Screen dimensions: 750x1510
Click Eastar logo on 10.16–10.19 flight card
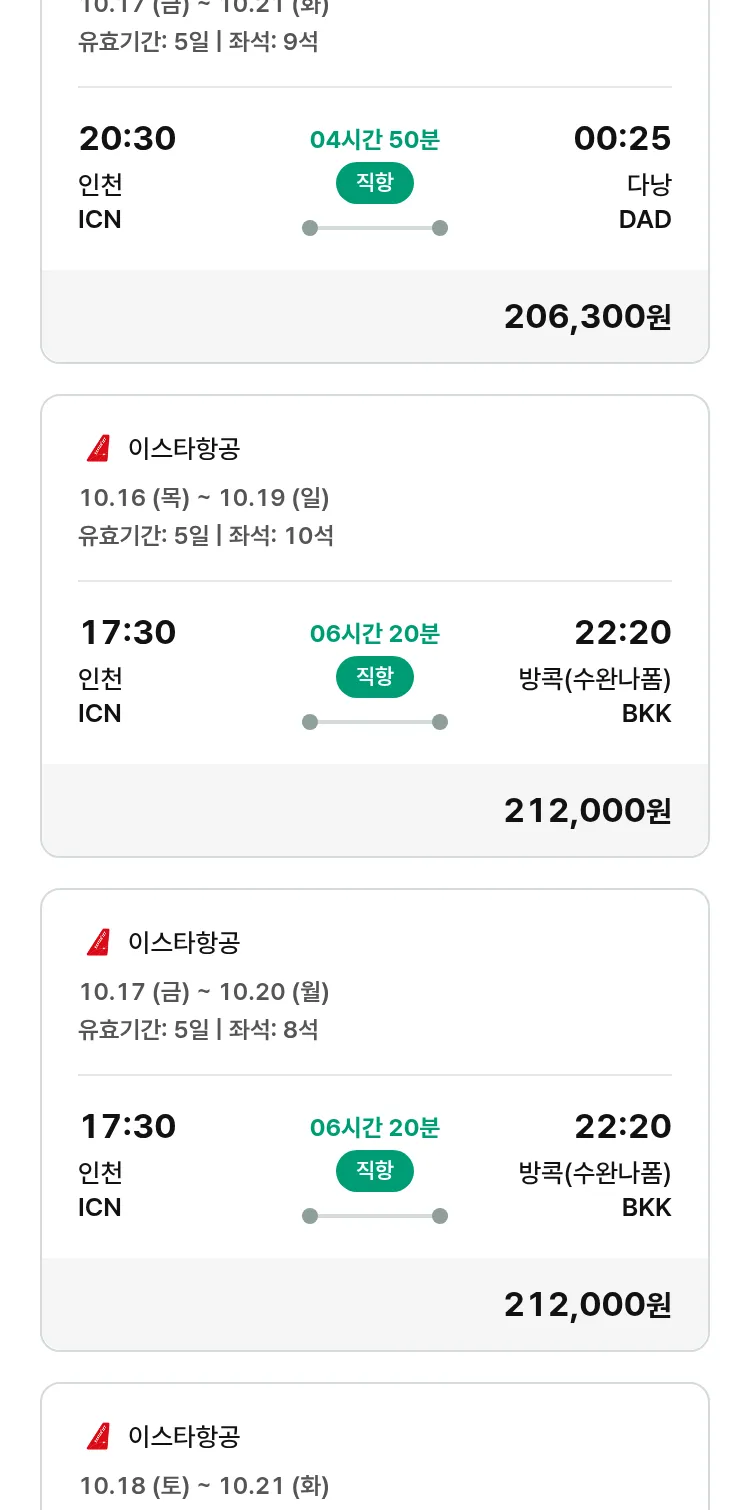pyautogui.click(x=98, y=449)
